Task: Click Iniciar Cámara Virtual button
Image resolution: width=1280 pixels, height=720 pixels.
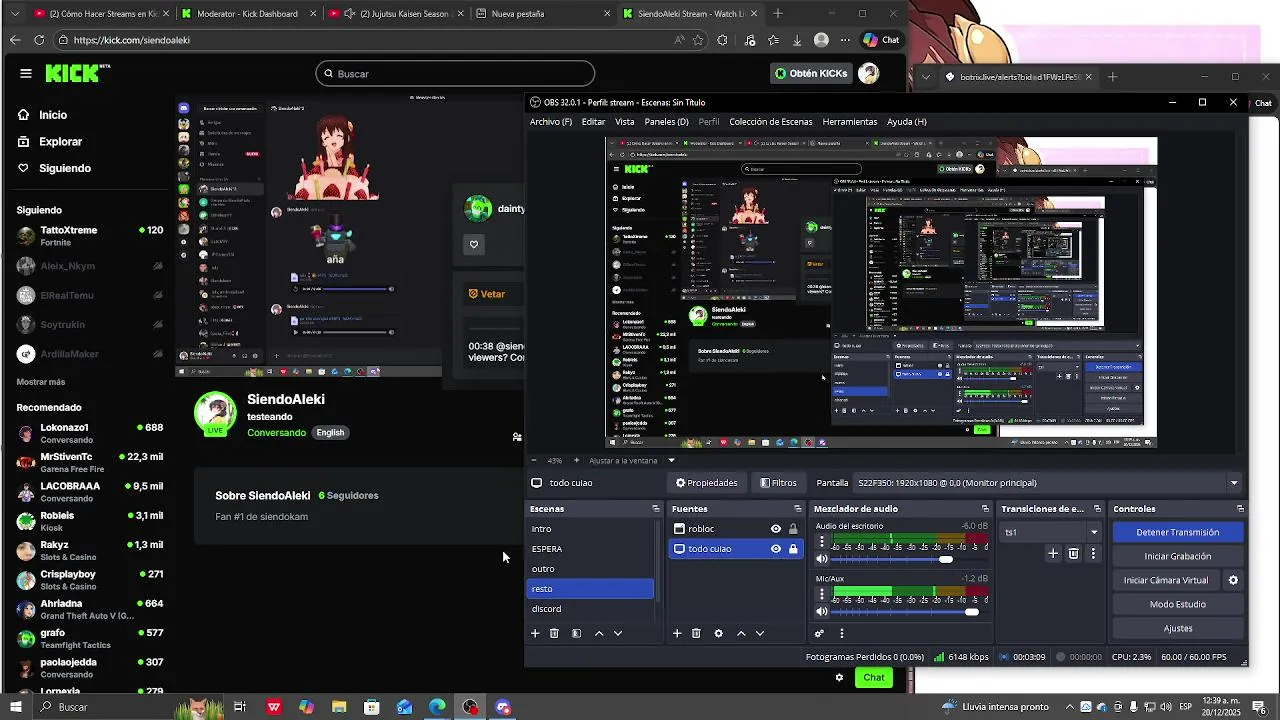Action: pos(1166,580)
